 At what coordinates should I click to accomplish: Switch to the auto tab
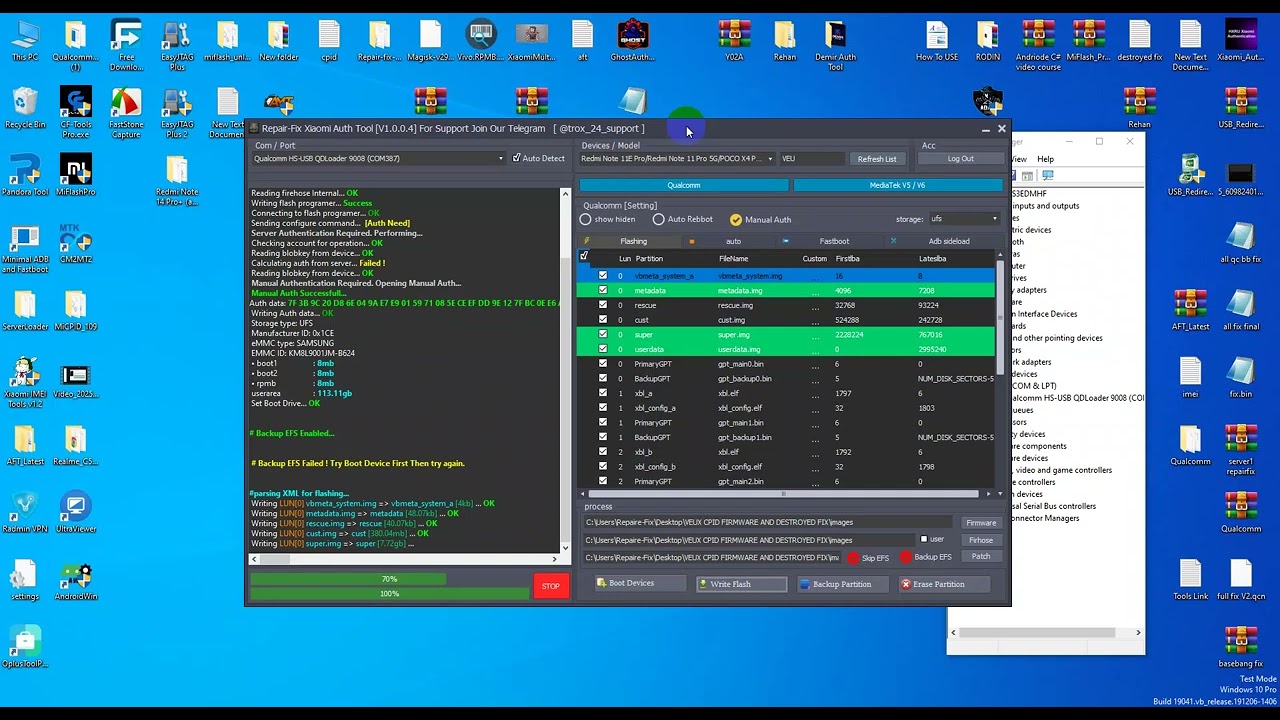(x=733, y=241)
